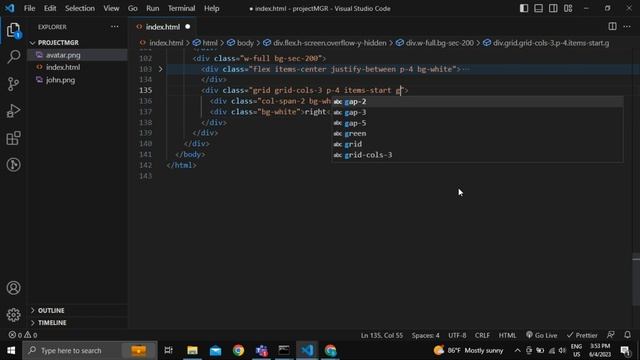The image size is (640, 360).
Task: Open File menu
Action: coord(29,8)
